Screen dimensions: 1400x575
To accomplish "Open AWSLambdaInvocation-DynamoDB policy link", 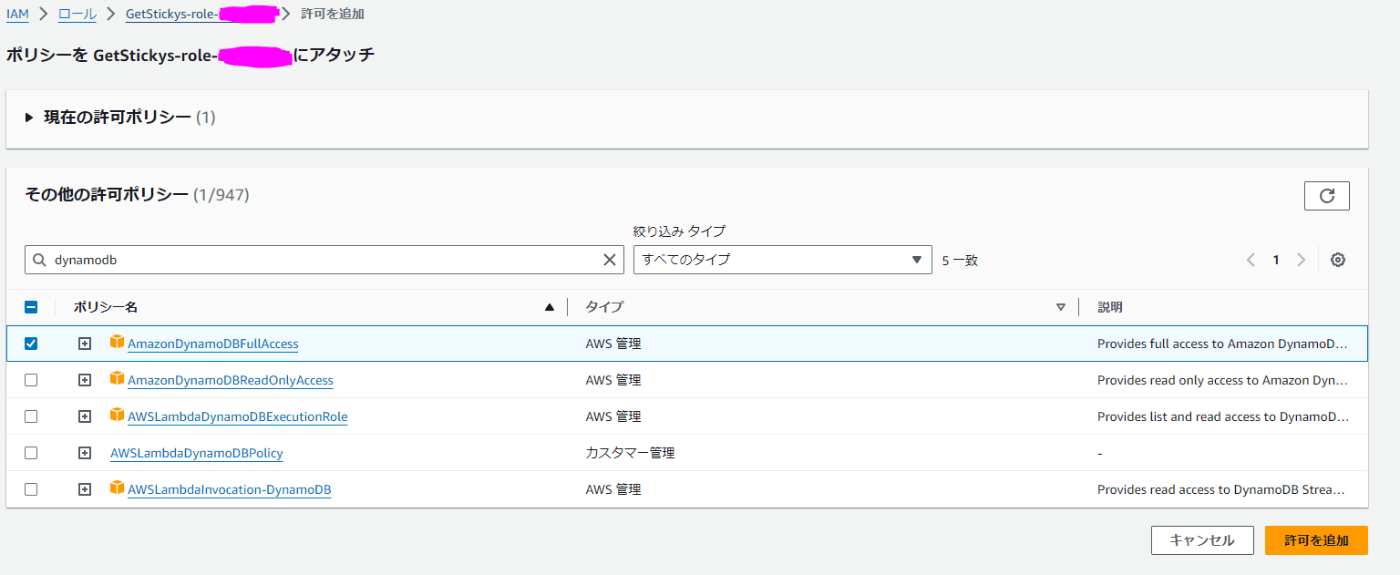I will coord(229,490).
